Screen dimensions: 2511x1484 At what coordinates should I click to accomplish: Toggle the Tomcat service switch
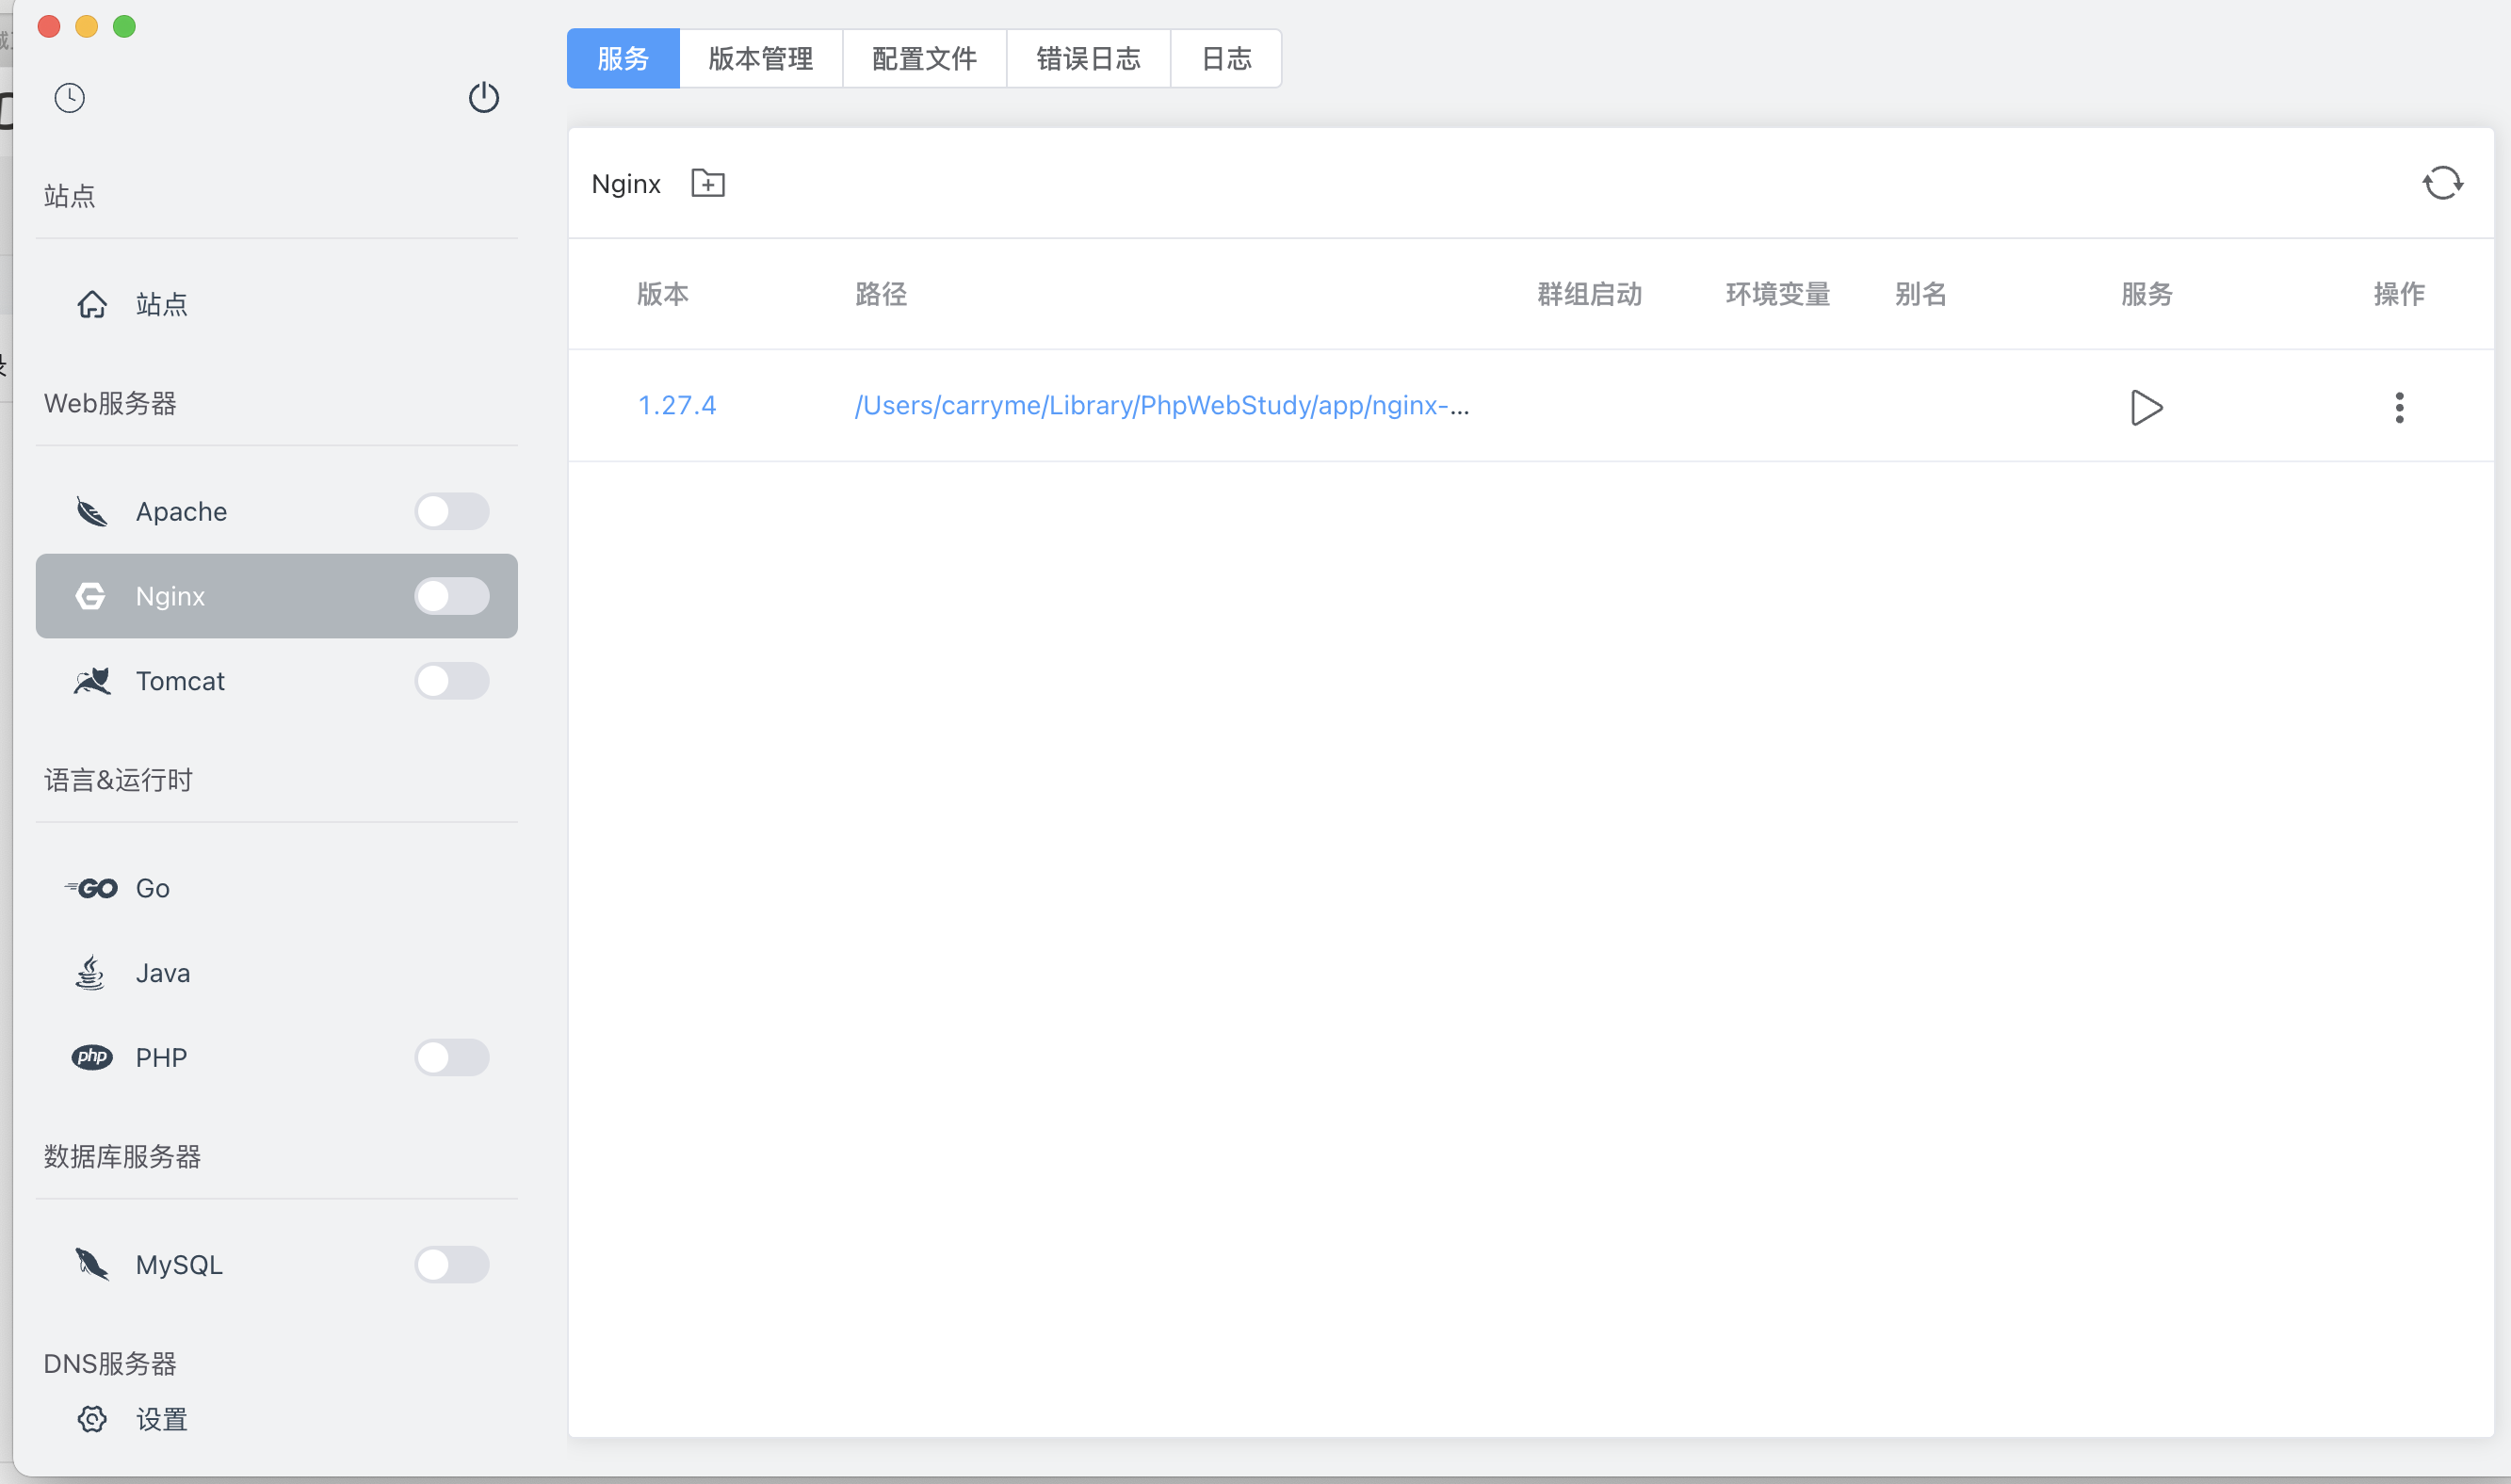point(452,681)
